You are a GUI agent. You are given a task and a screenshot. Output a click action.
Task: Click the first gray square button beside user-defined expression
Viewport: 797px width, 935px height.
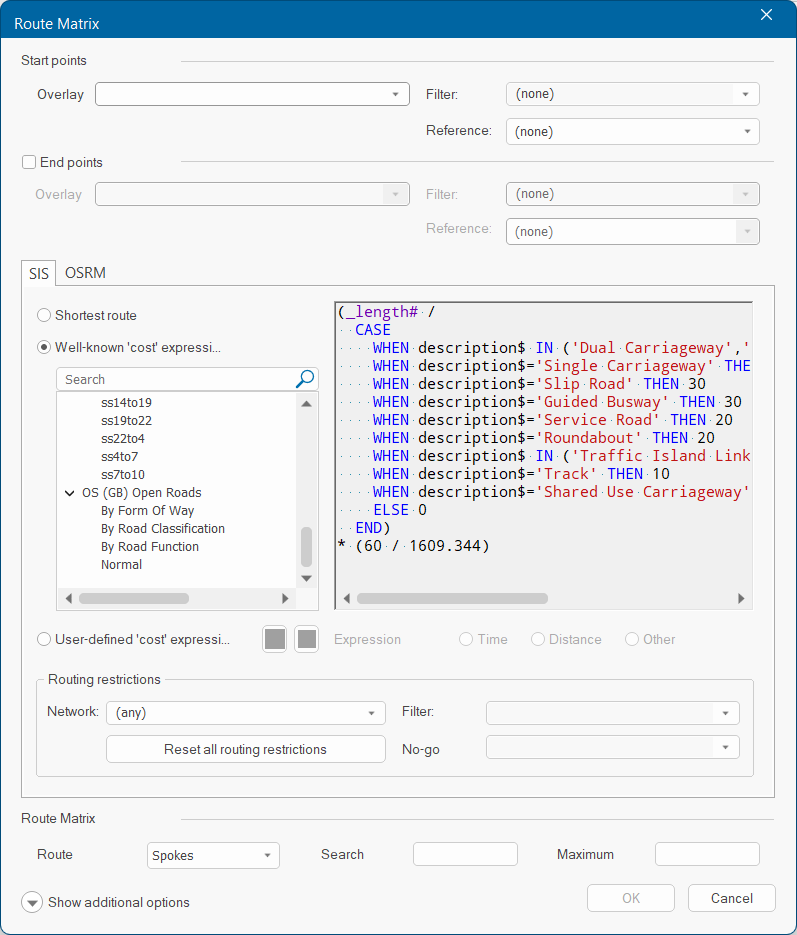point(275,640)
